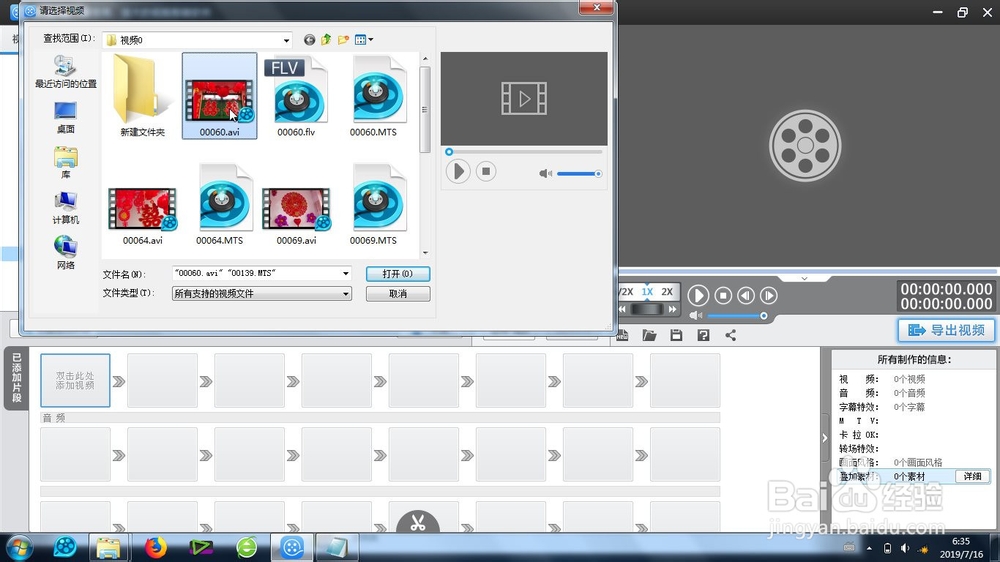Click the volume icon in system tray
The height and width of the screenshot is (562, 1000).
pos(905,548)
